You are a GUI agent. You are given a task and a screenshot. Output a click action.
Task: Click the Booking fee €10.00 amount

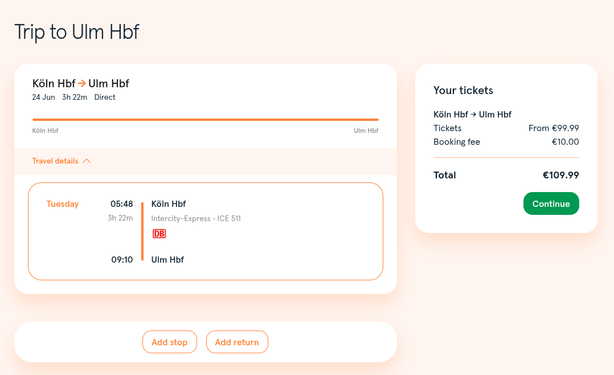565,142
